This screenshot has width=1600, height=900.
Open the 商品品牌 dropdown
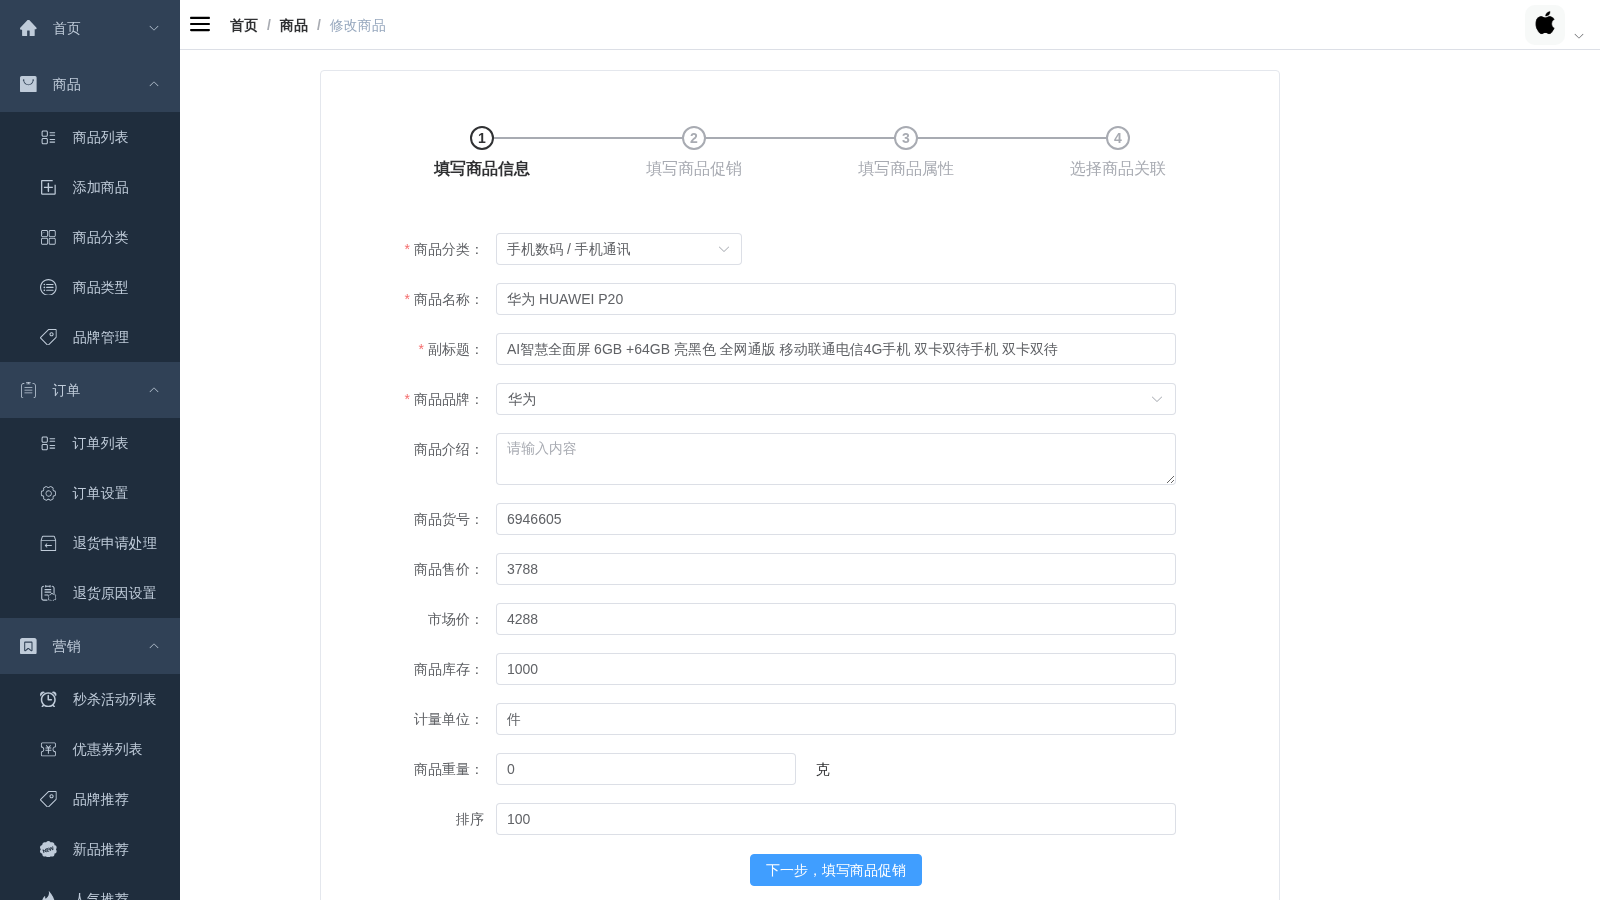[x=836, y=399]
